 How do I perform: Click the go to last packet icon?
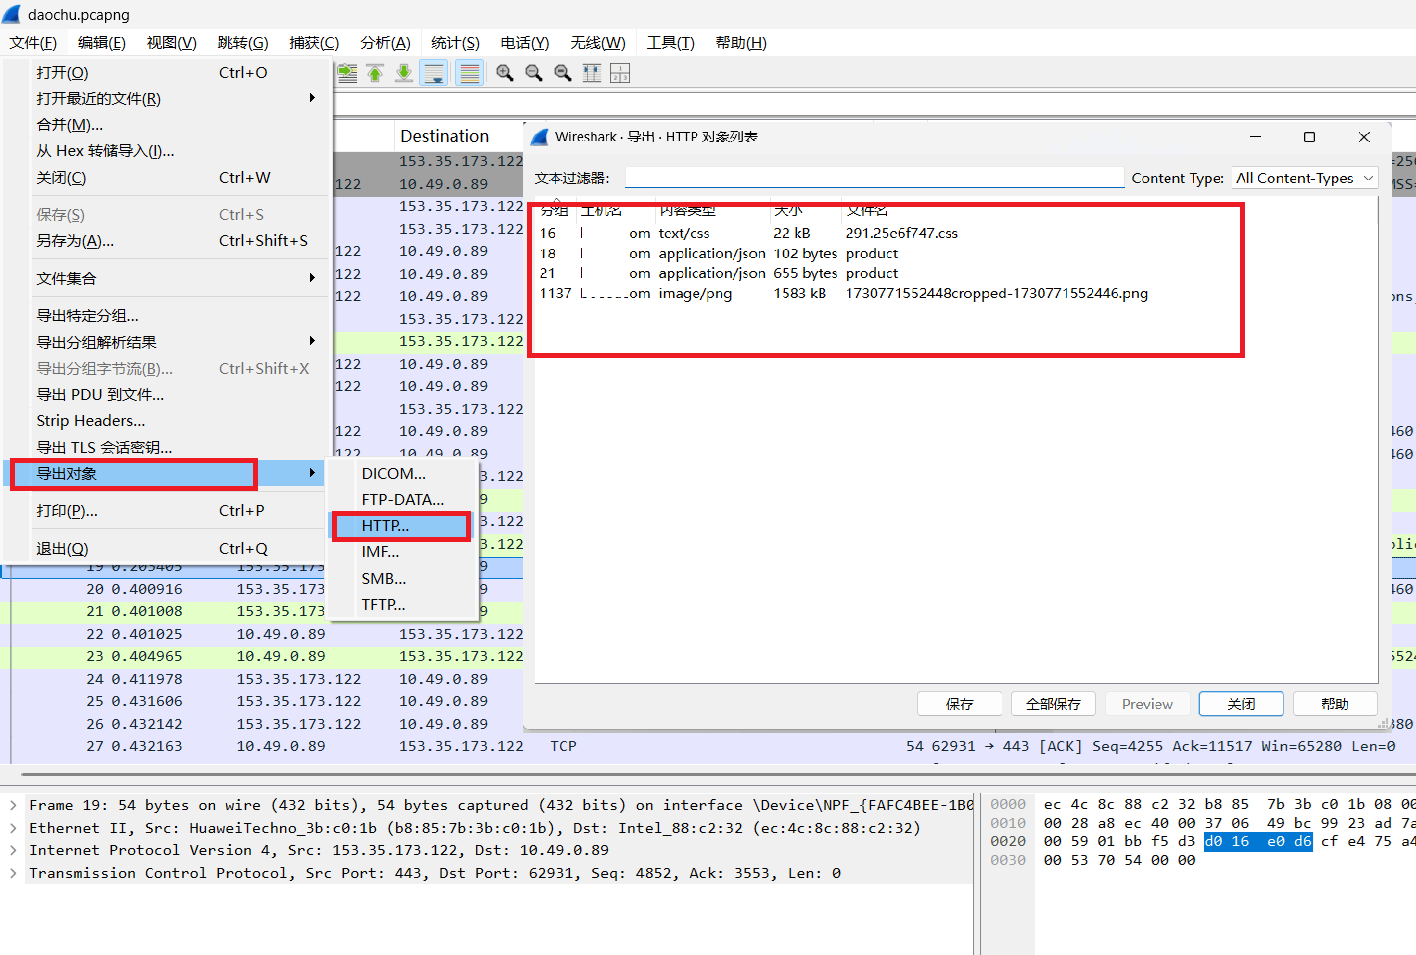(x=404, y=73)
